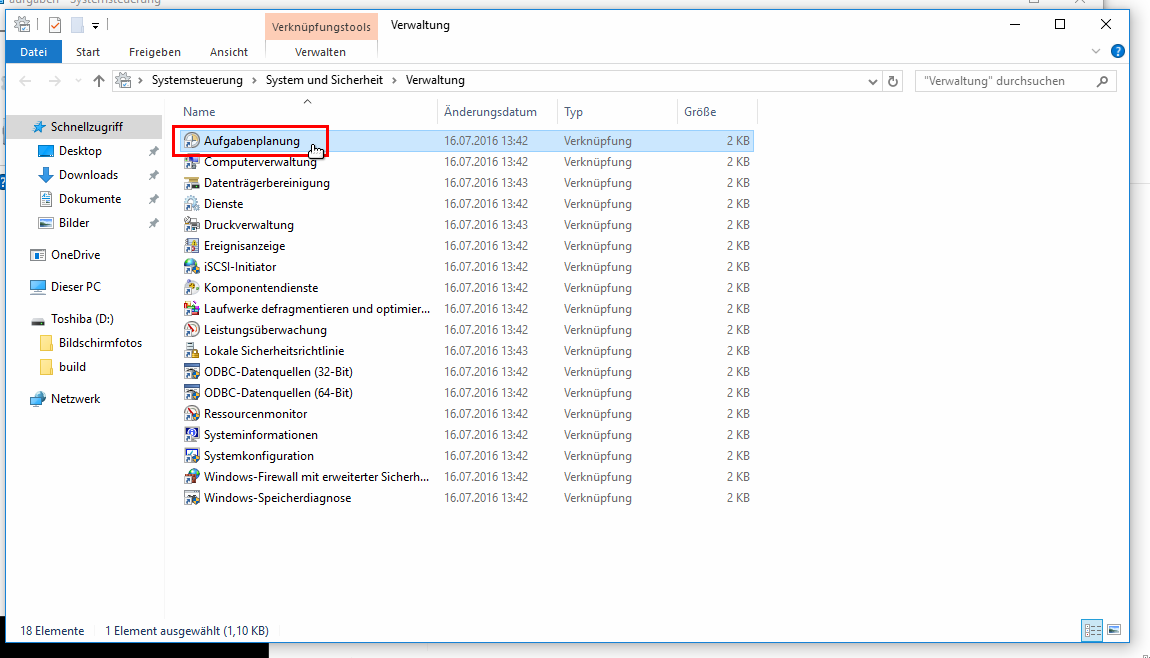Image resolution: width=1150 pixels, height=658 pixels.
Task: Select the ODBC-Datenquellen (64-Bit) icon
Action: pyautogui.click(x=191, y=392)
